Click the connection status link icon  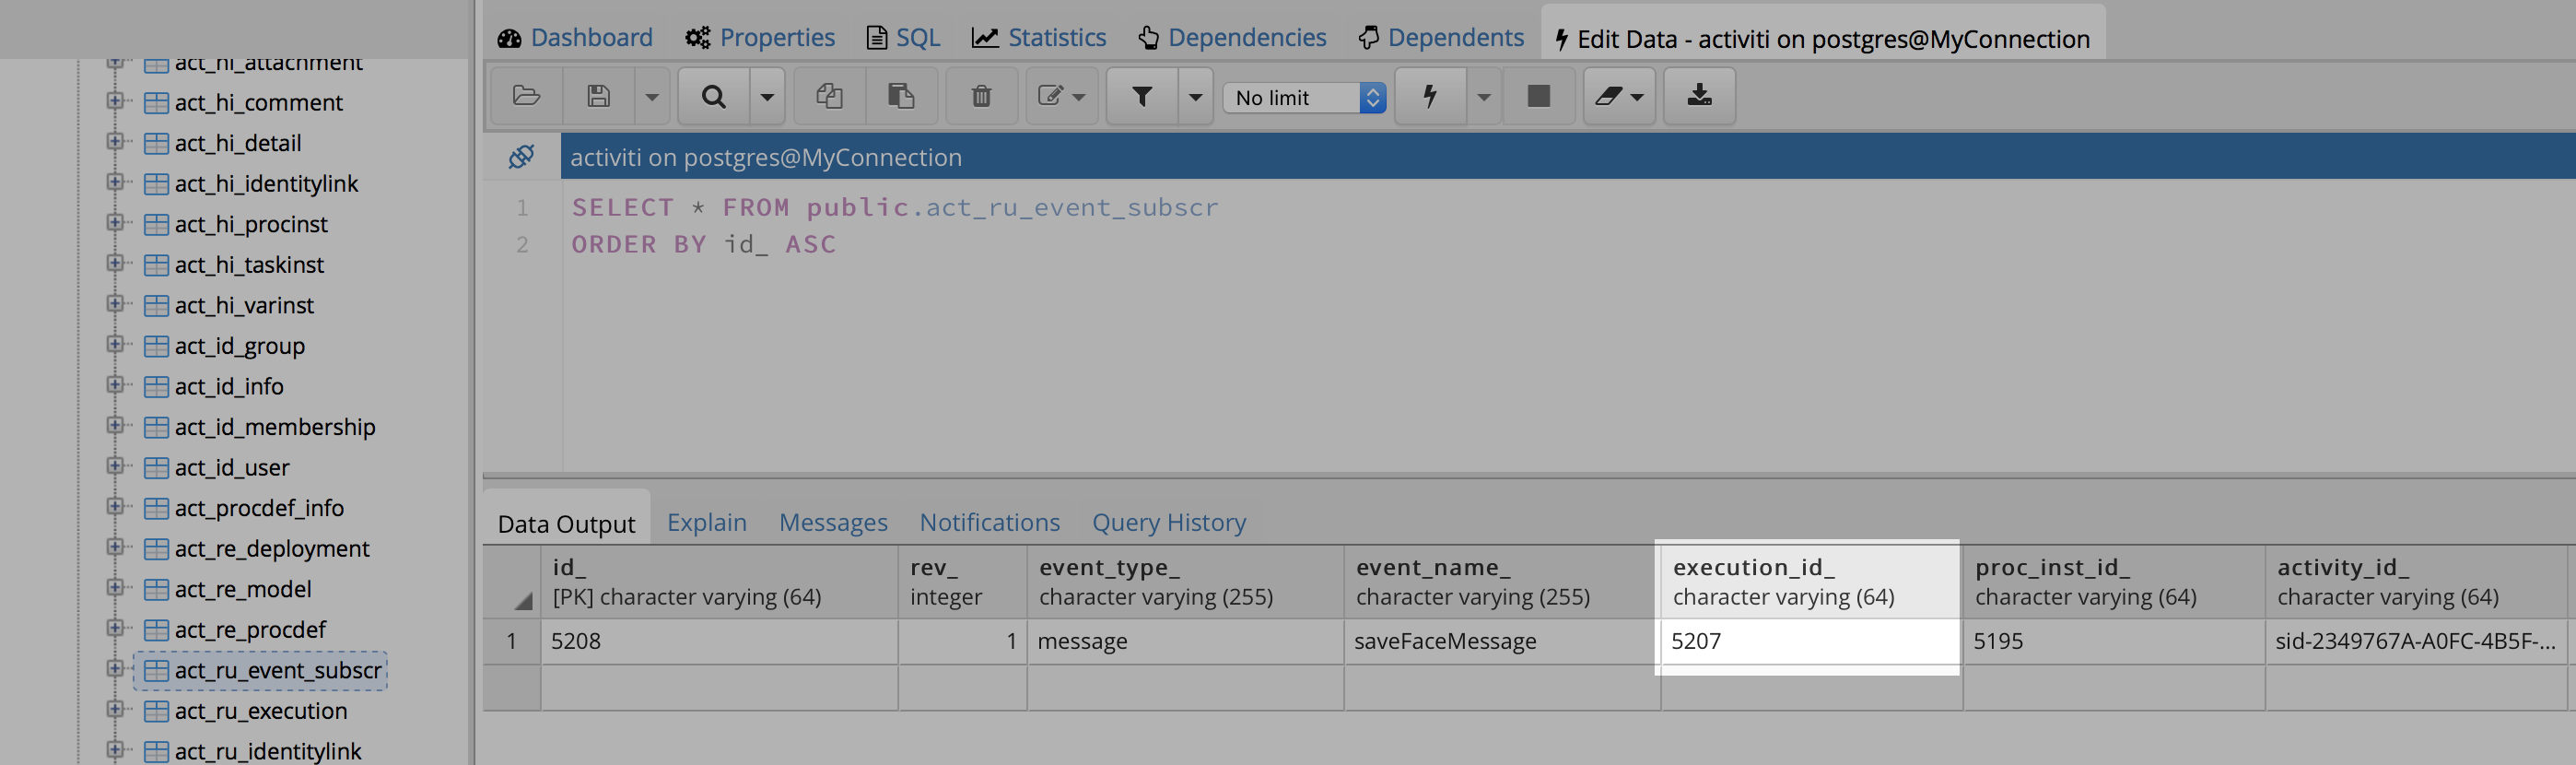521,157
